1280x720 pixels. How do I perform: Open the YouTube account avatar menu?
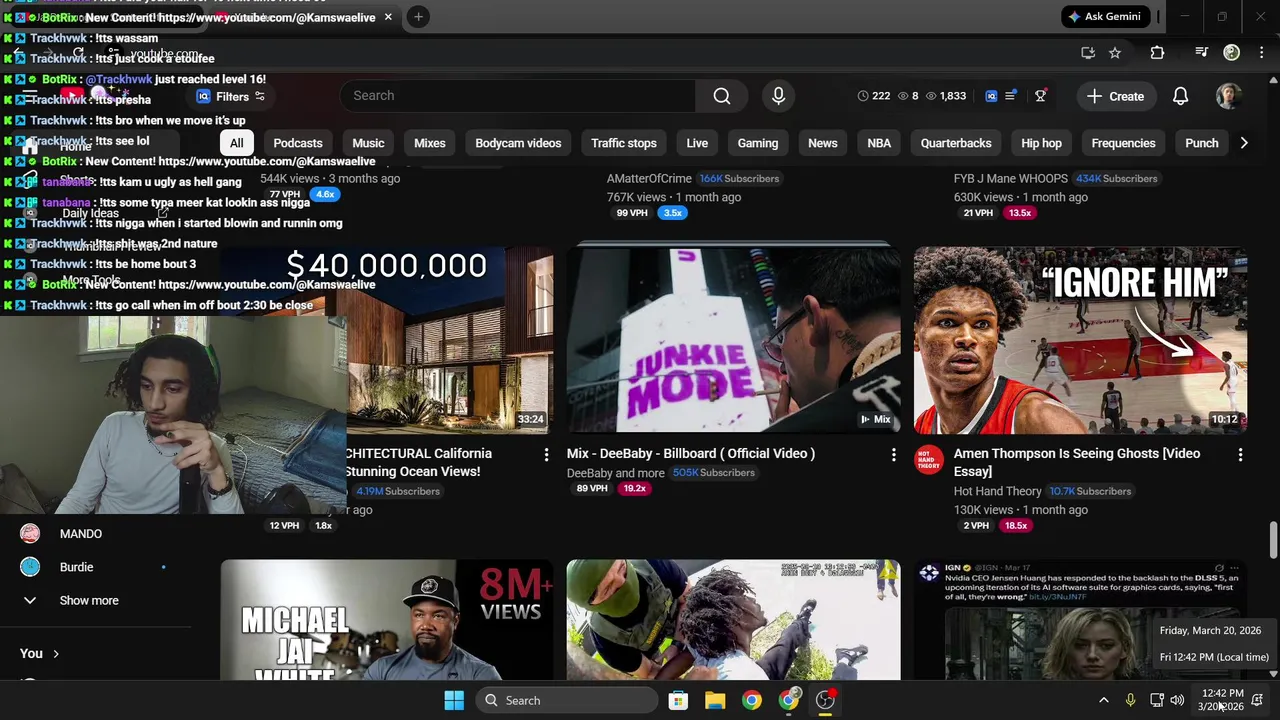(x=1229, y=96)
